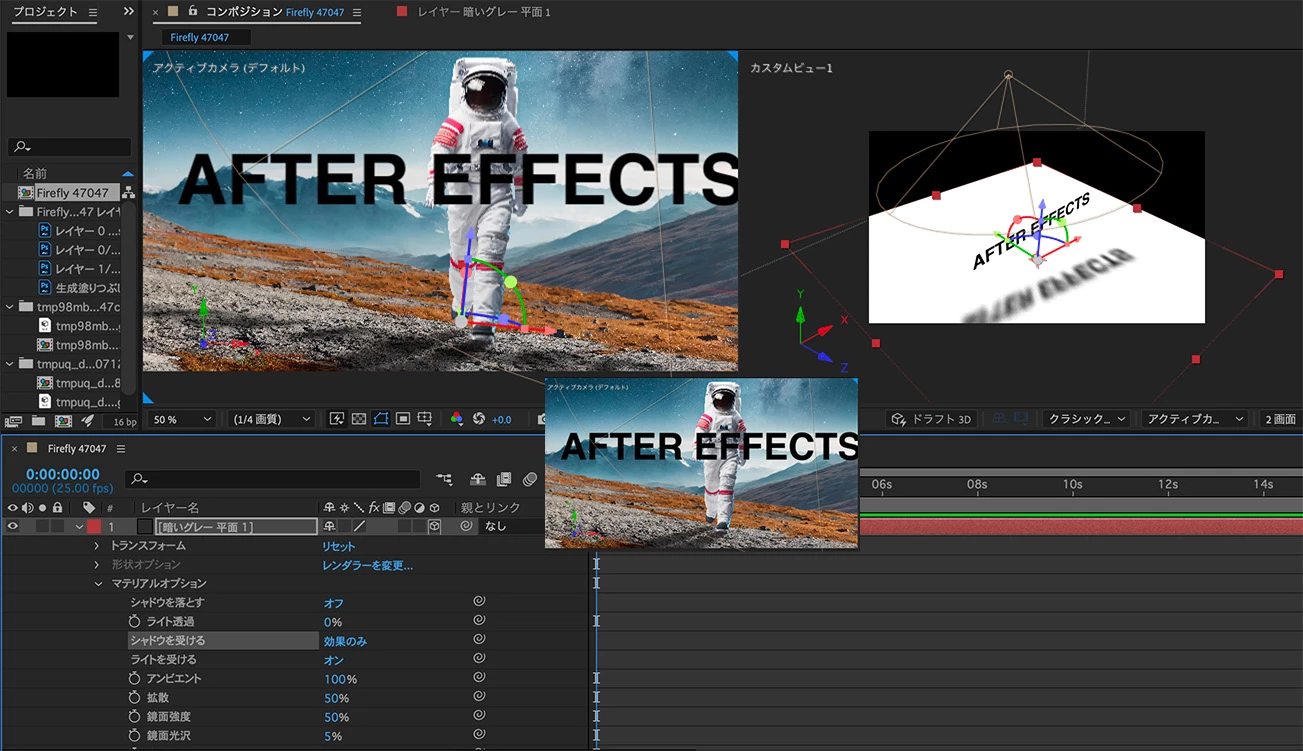1303x751 pixels.
Task: Create a new composition from Project footer
Action: coord(63,421)
